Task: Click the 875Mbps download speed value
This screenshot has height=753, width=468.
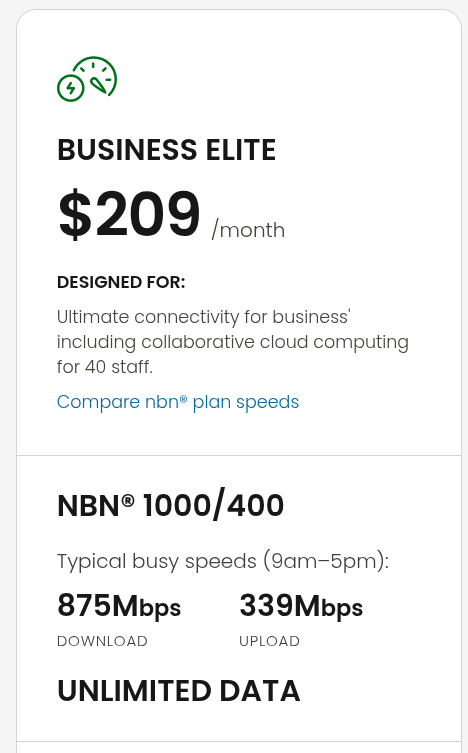Action: coord(119,605)
